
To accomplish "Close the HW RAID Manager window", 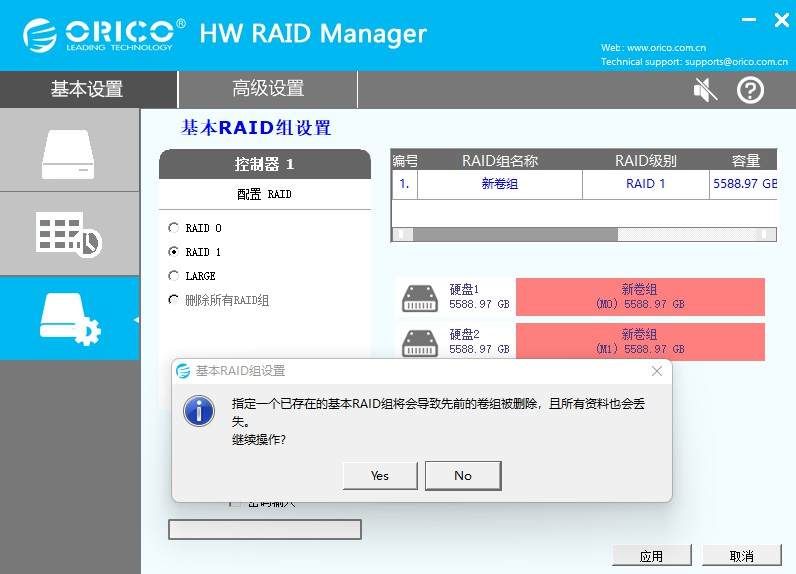I will pos(781,20).
